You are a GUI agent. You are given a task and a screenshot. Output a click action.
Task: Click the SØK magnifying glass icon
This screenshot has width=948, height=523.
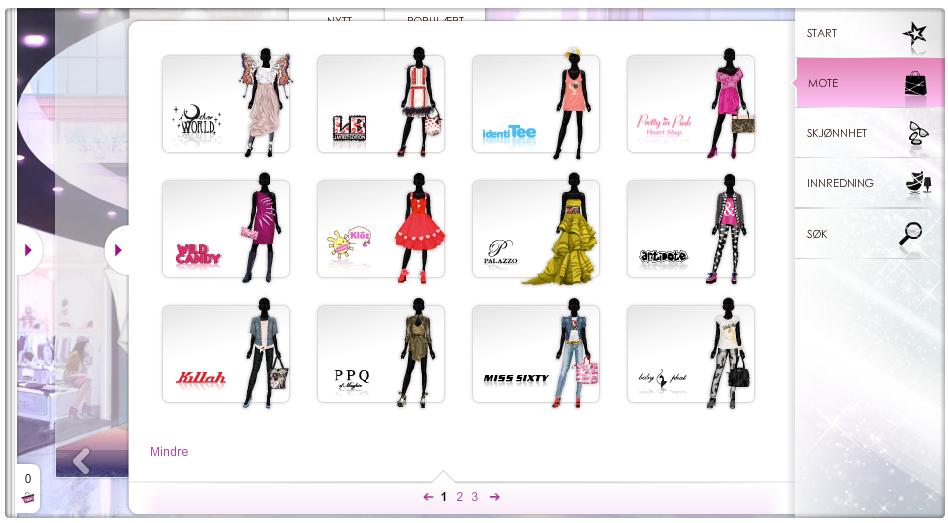(911, 233)
